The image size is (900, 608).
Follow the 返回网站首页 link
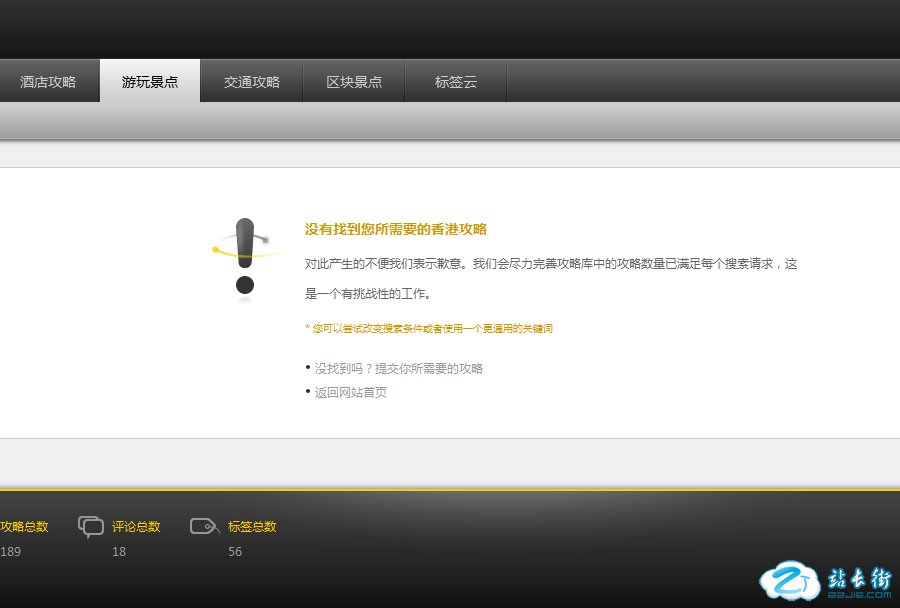[x=351, y=393]
